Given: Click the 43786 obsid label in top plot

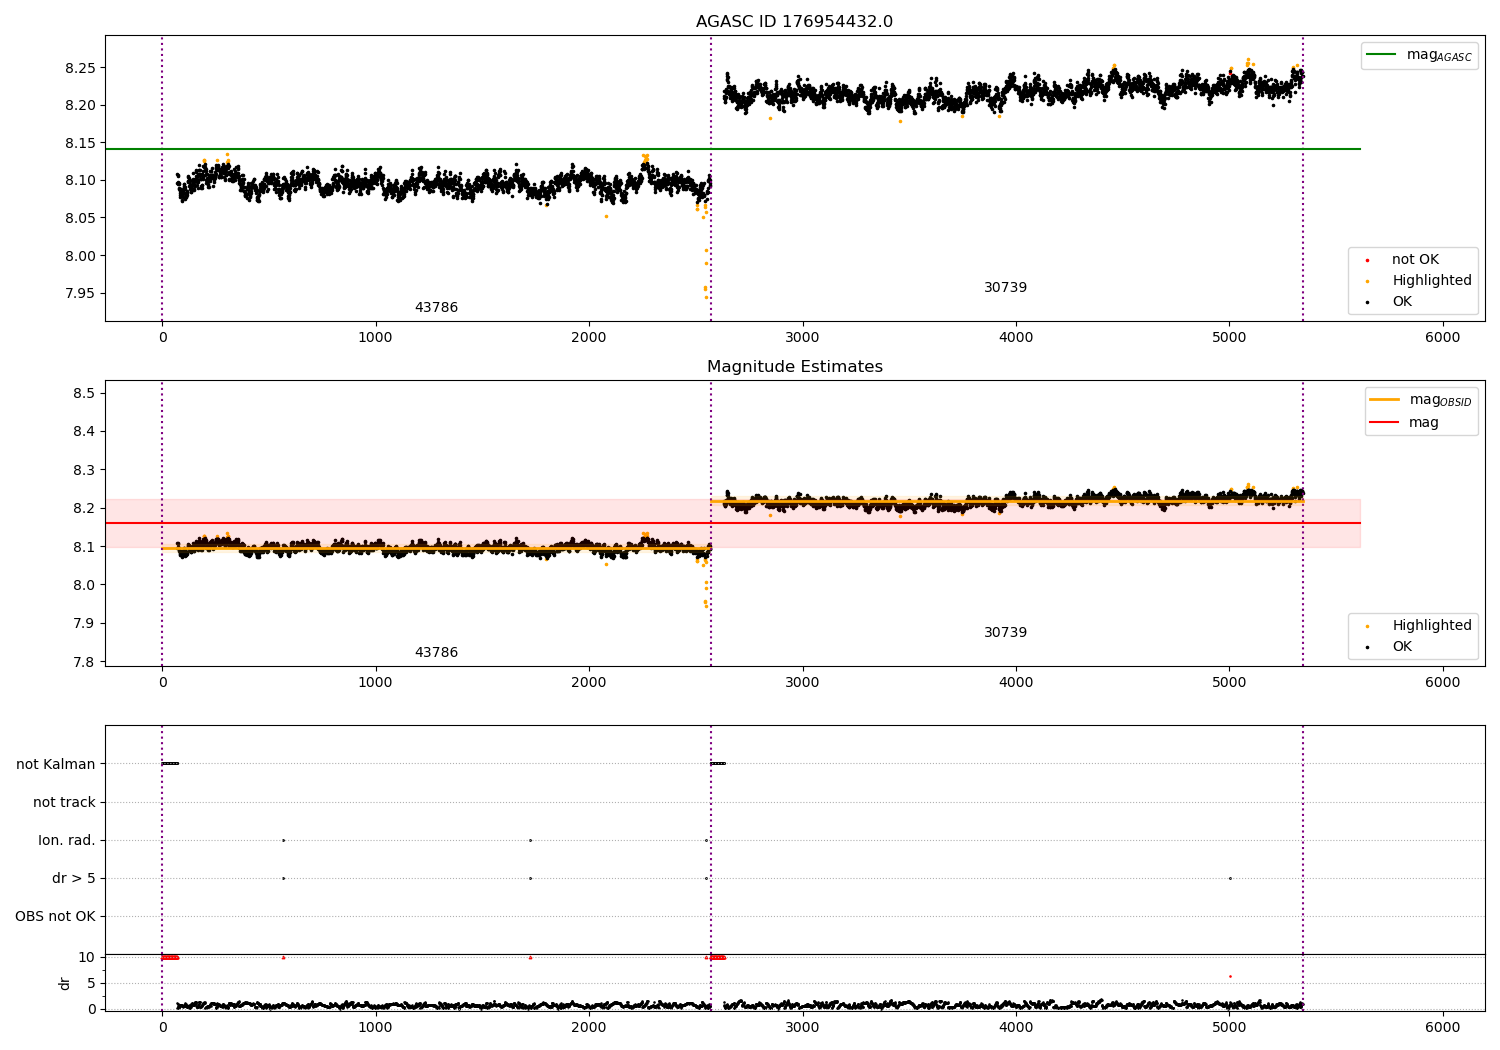Looking at the screenshot, I should [x=436, y=308].
